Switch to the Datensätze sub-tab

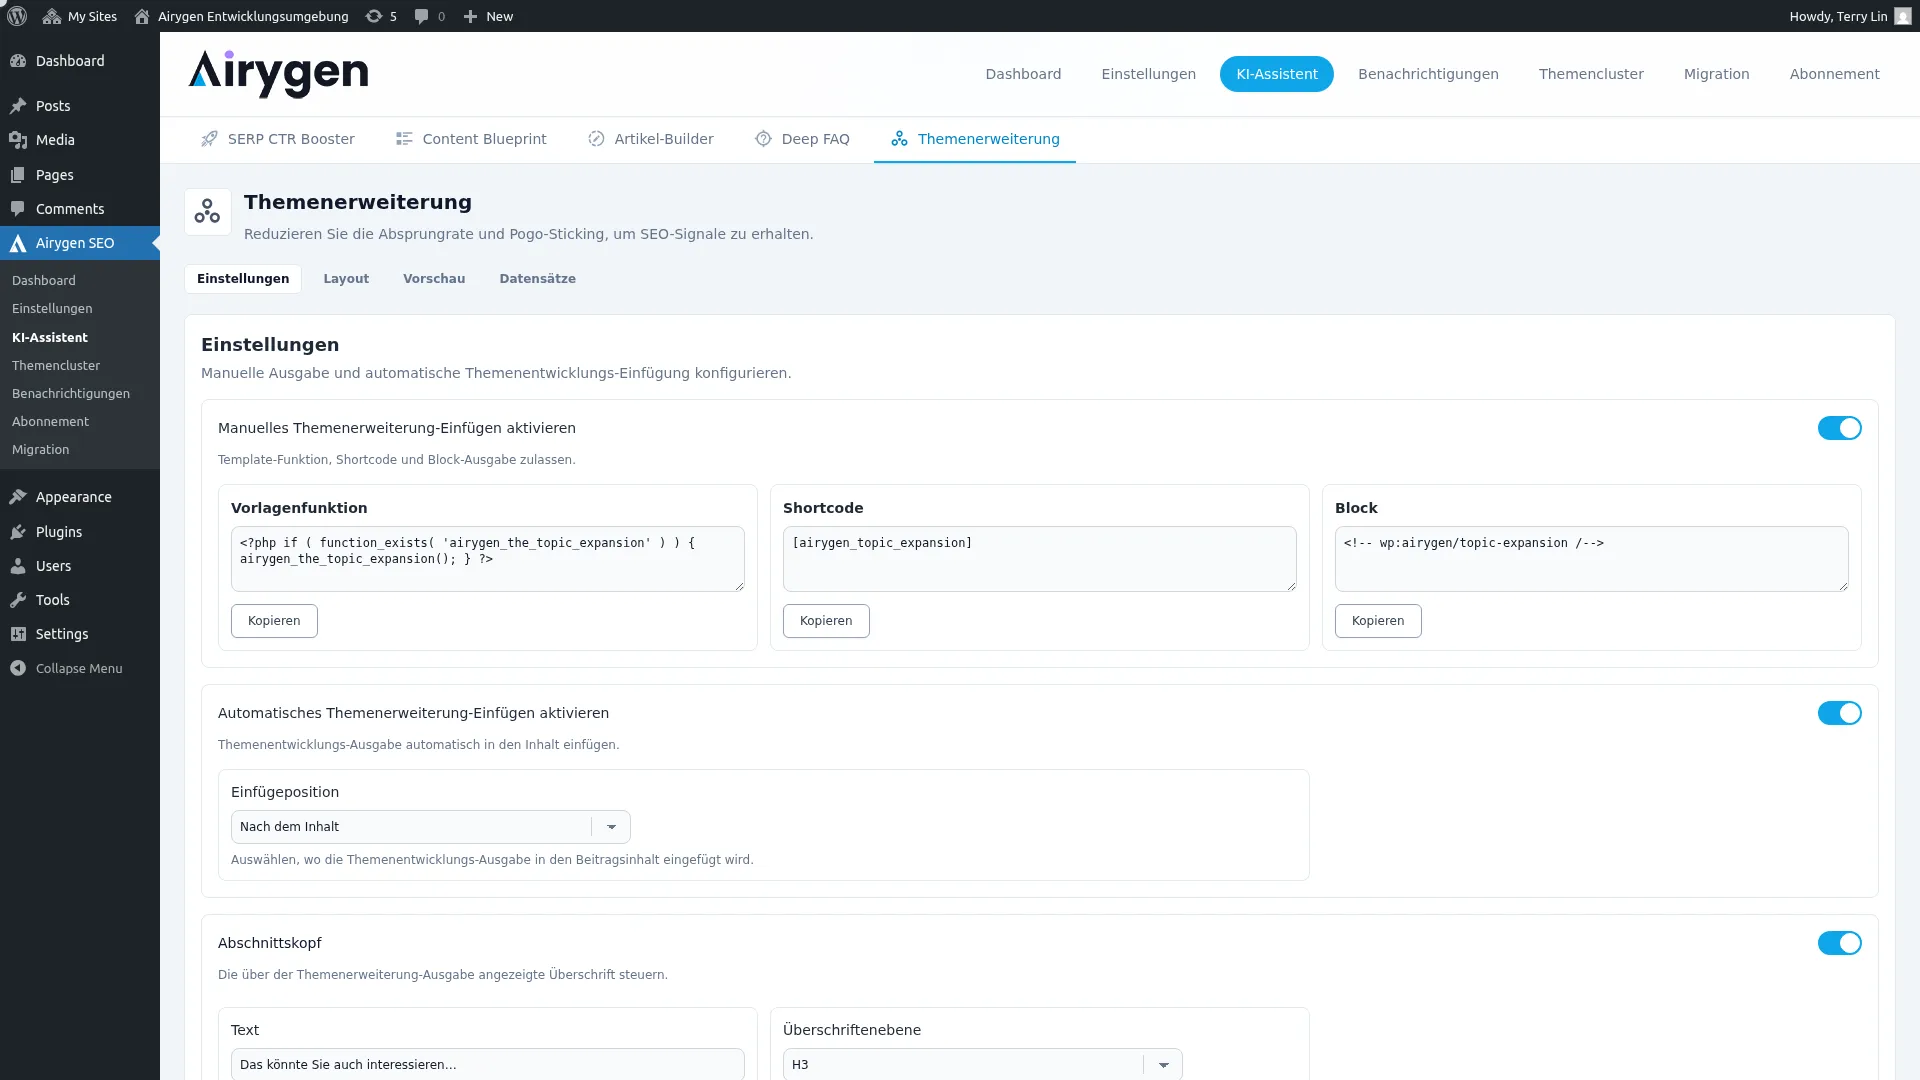coord(537,279)
